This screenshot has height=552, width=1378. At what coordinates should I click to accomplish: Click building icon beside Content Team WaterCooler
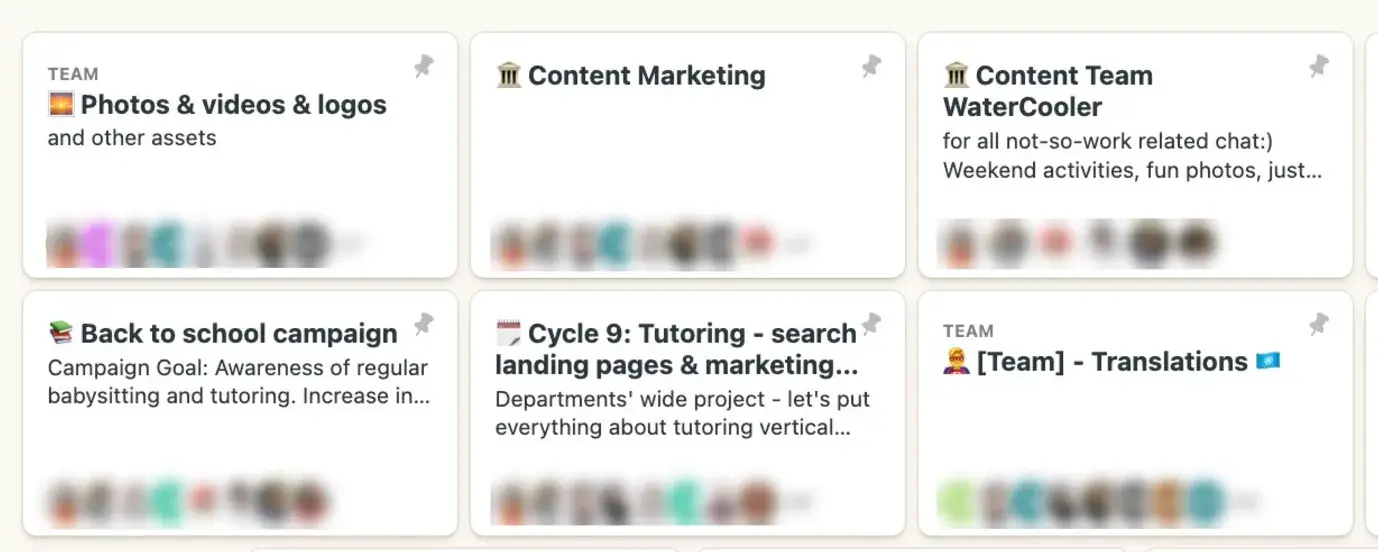[957, 75]
